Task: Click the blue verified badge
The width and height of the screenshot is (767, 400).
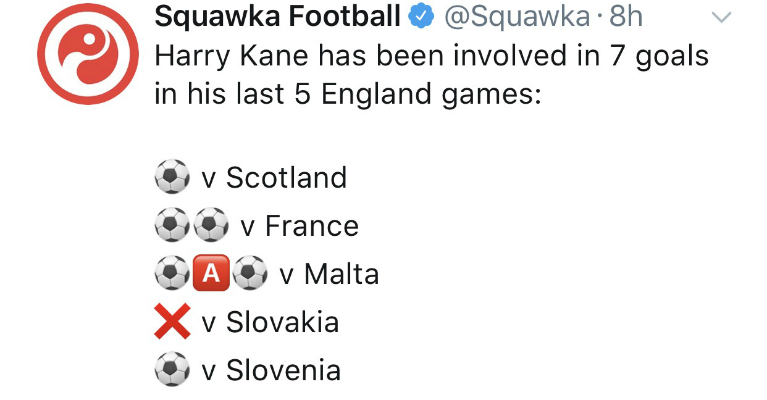Action: coord(417,16)
